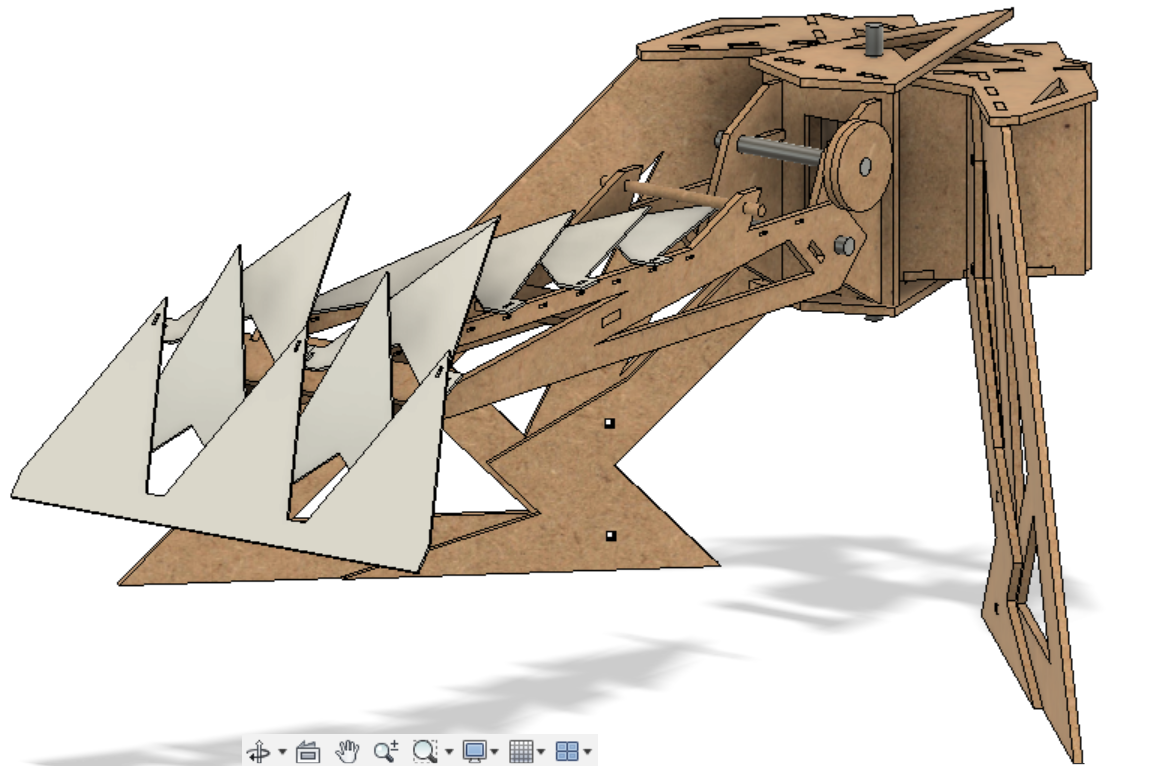Open Display Settings from the navigation bar
The width and height of the screenshot is (1165, 766).
[475, 750]
